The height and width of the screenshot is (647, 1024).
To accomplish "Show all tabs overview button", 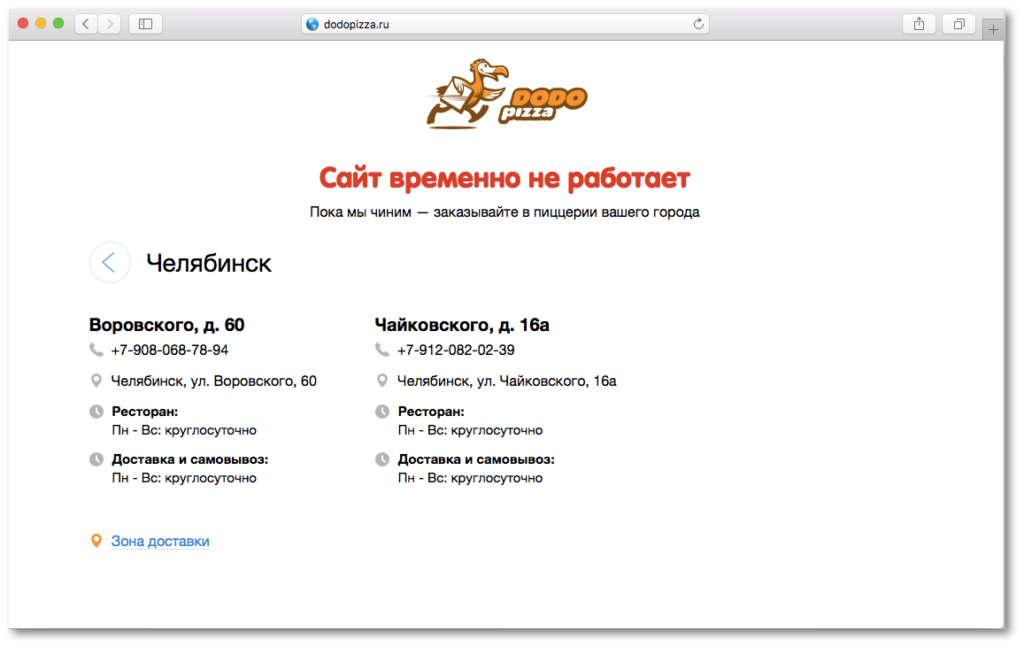I will point(959,24).
